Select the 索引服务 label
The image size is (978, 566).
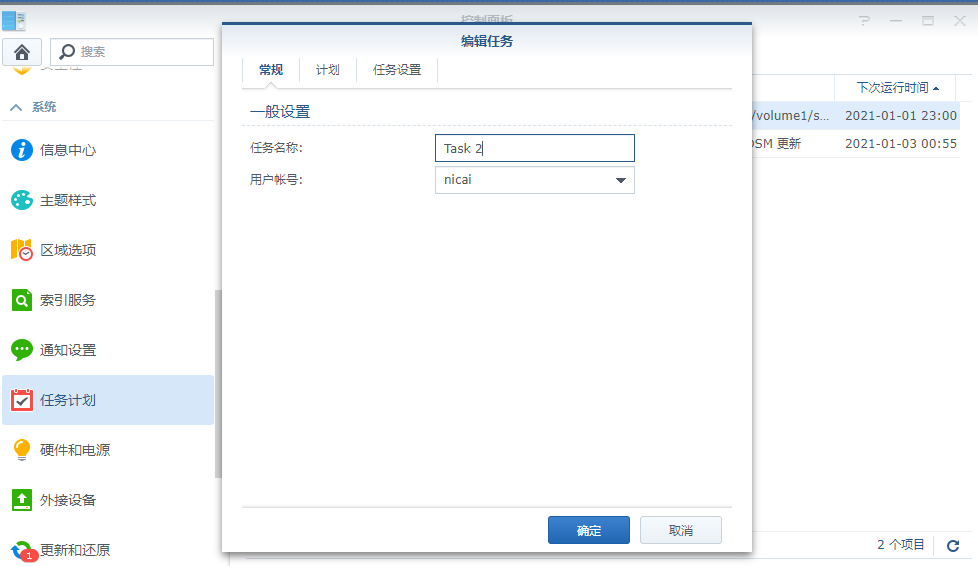tap(68, 300)
